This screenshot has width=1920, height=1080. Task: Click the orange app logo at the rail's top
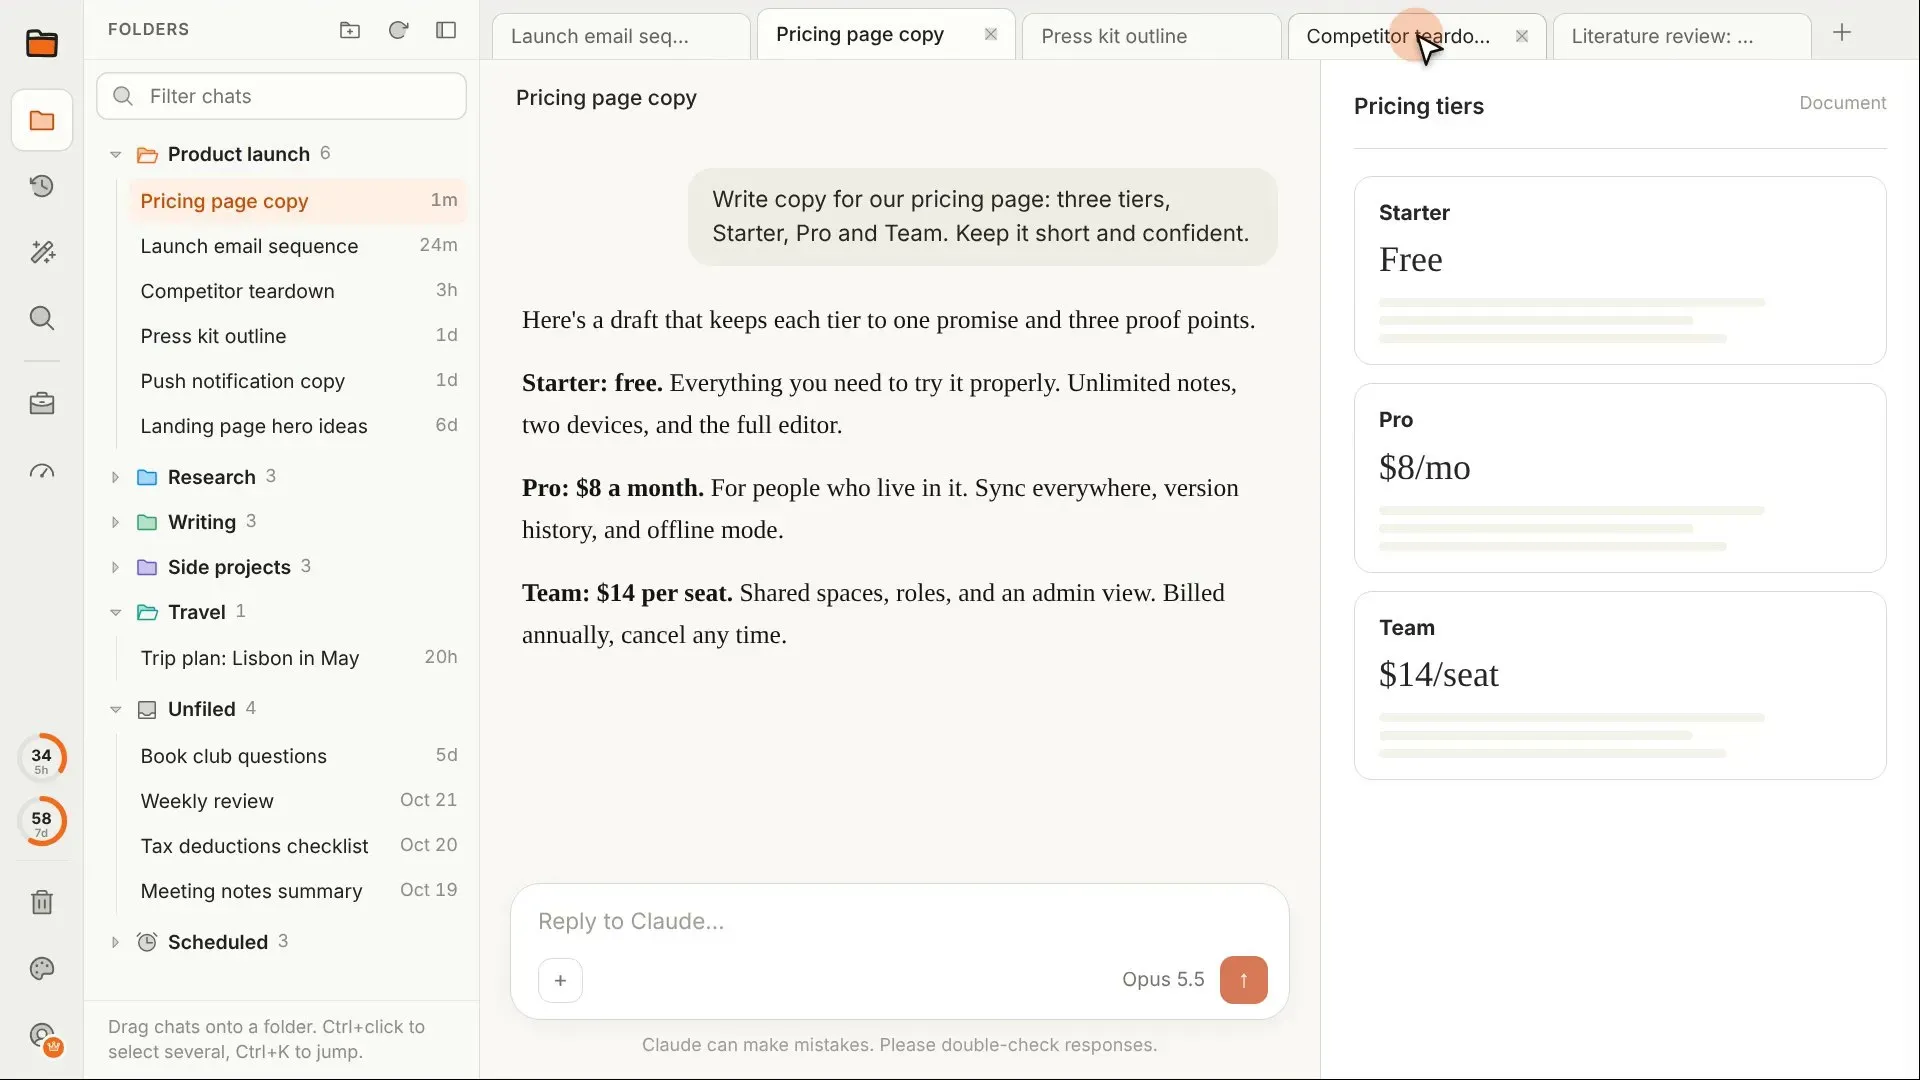coord(42,43)
